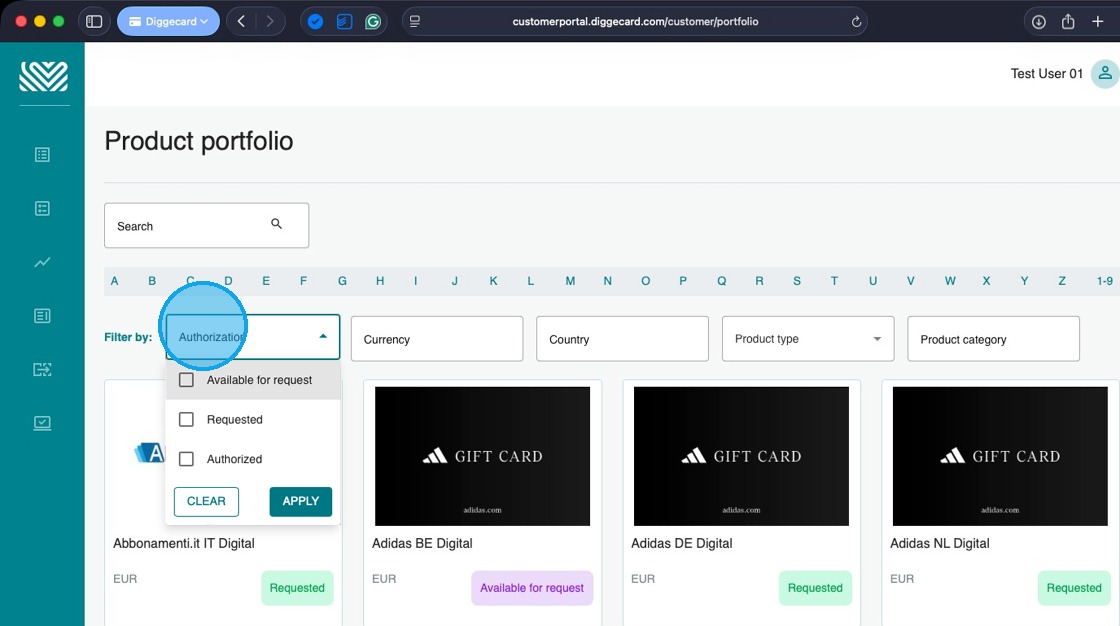
Task: Go back with the Safari back arrow
Action: 241,21
